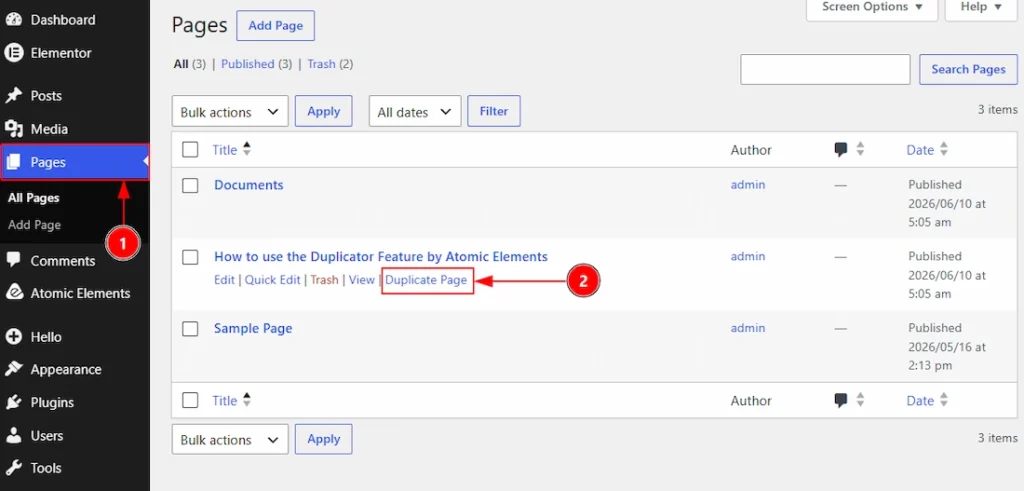Click the Filter button
The image size is (1024, 491).
click(494, 111)
